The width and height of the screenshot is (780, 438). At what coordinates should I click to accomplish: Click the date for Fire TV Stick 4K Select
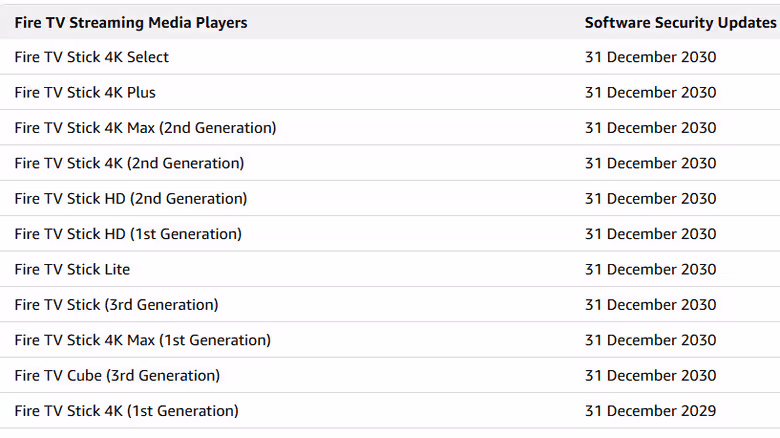click(x=651, y=57)
